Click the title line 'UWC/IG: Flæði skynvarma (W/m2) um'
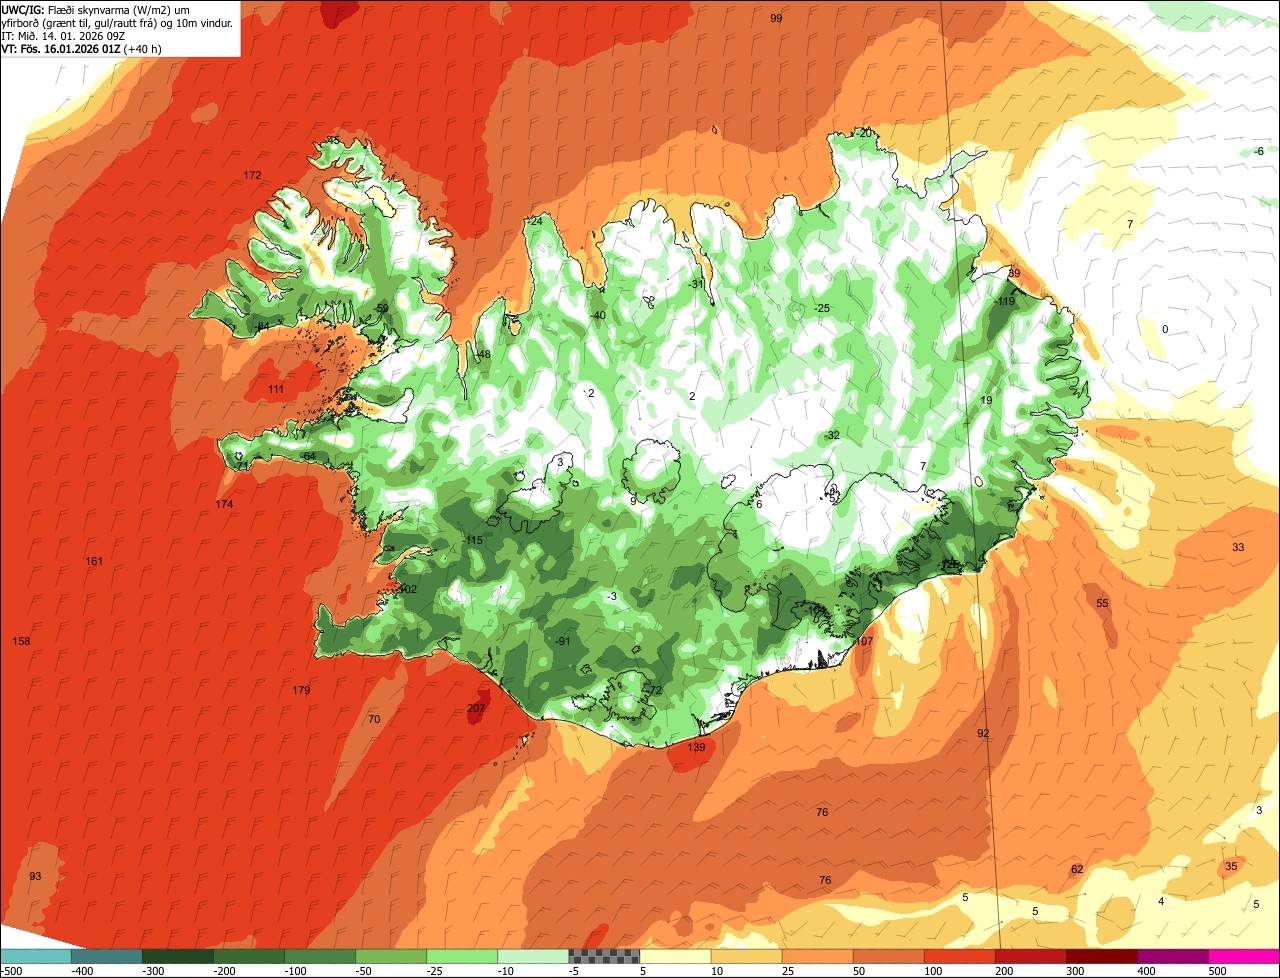This screenshot has height=978, width=1280. 95,9
